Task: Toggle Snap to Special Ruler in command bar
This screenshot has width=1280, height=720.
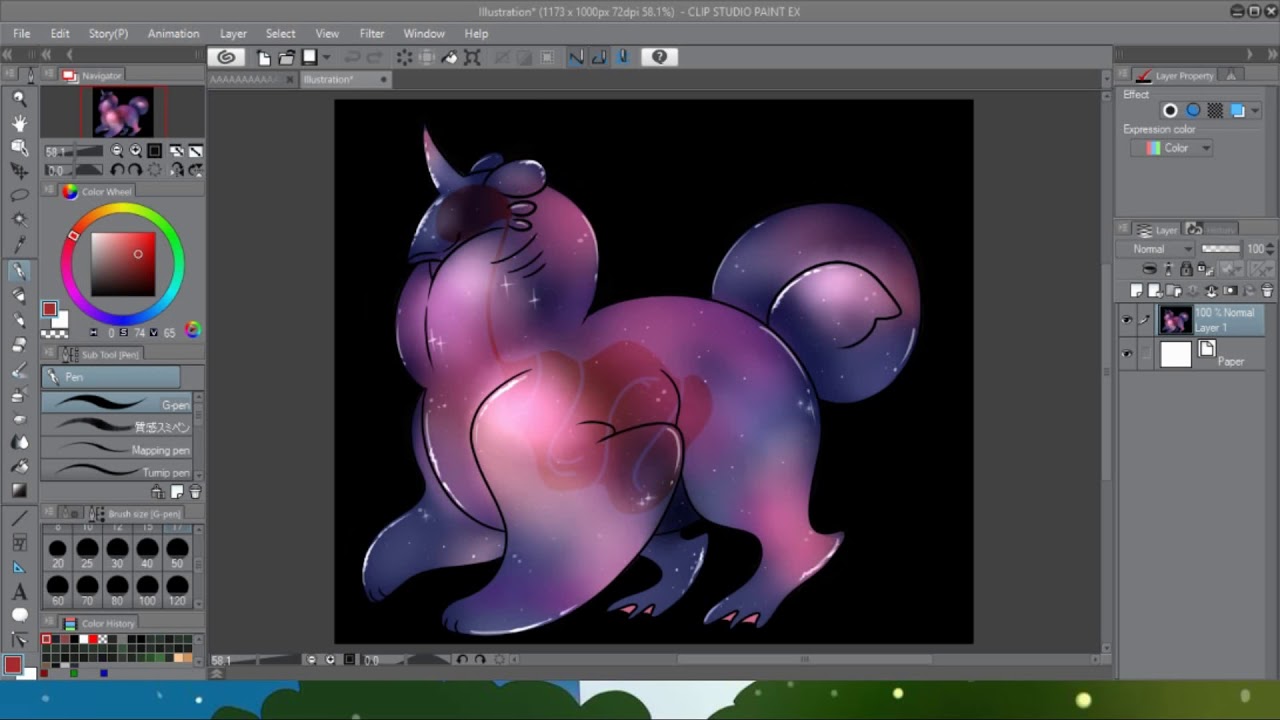Action: point(599,57)
